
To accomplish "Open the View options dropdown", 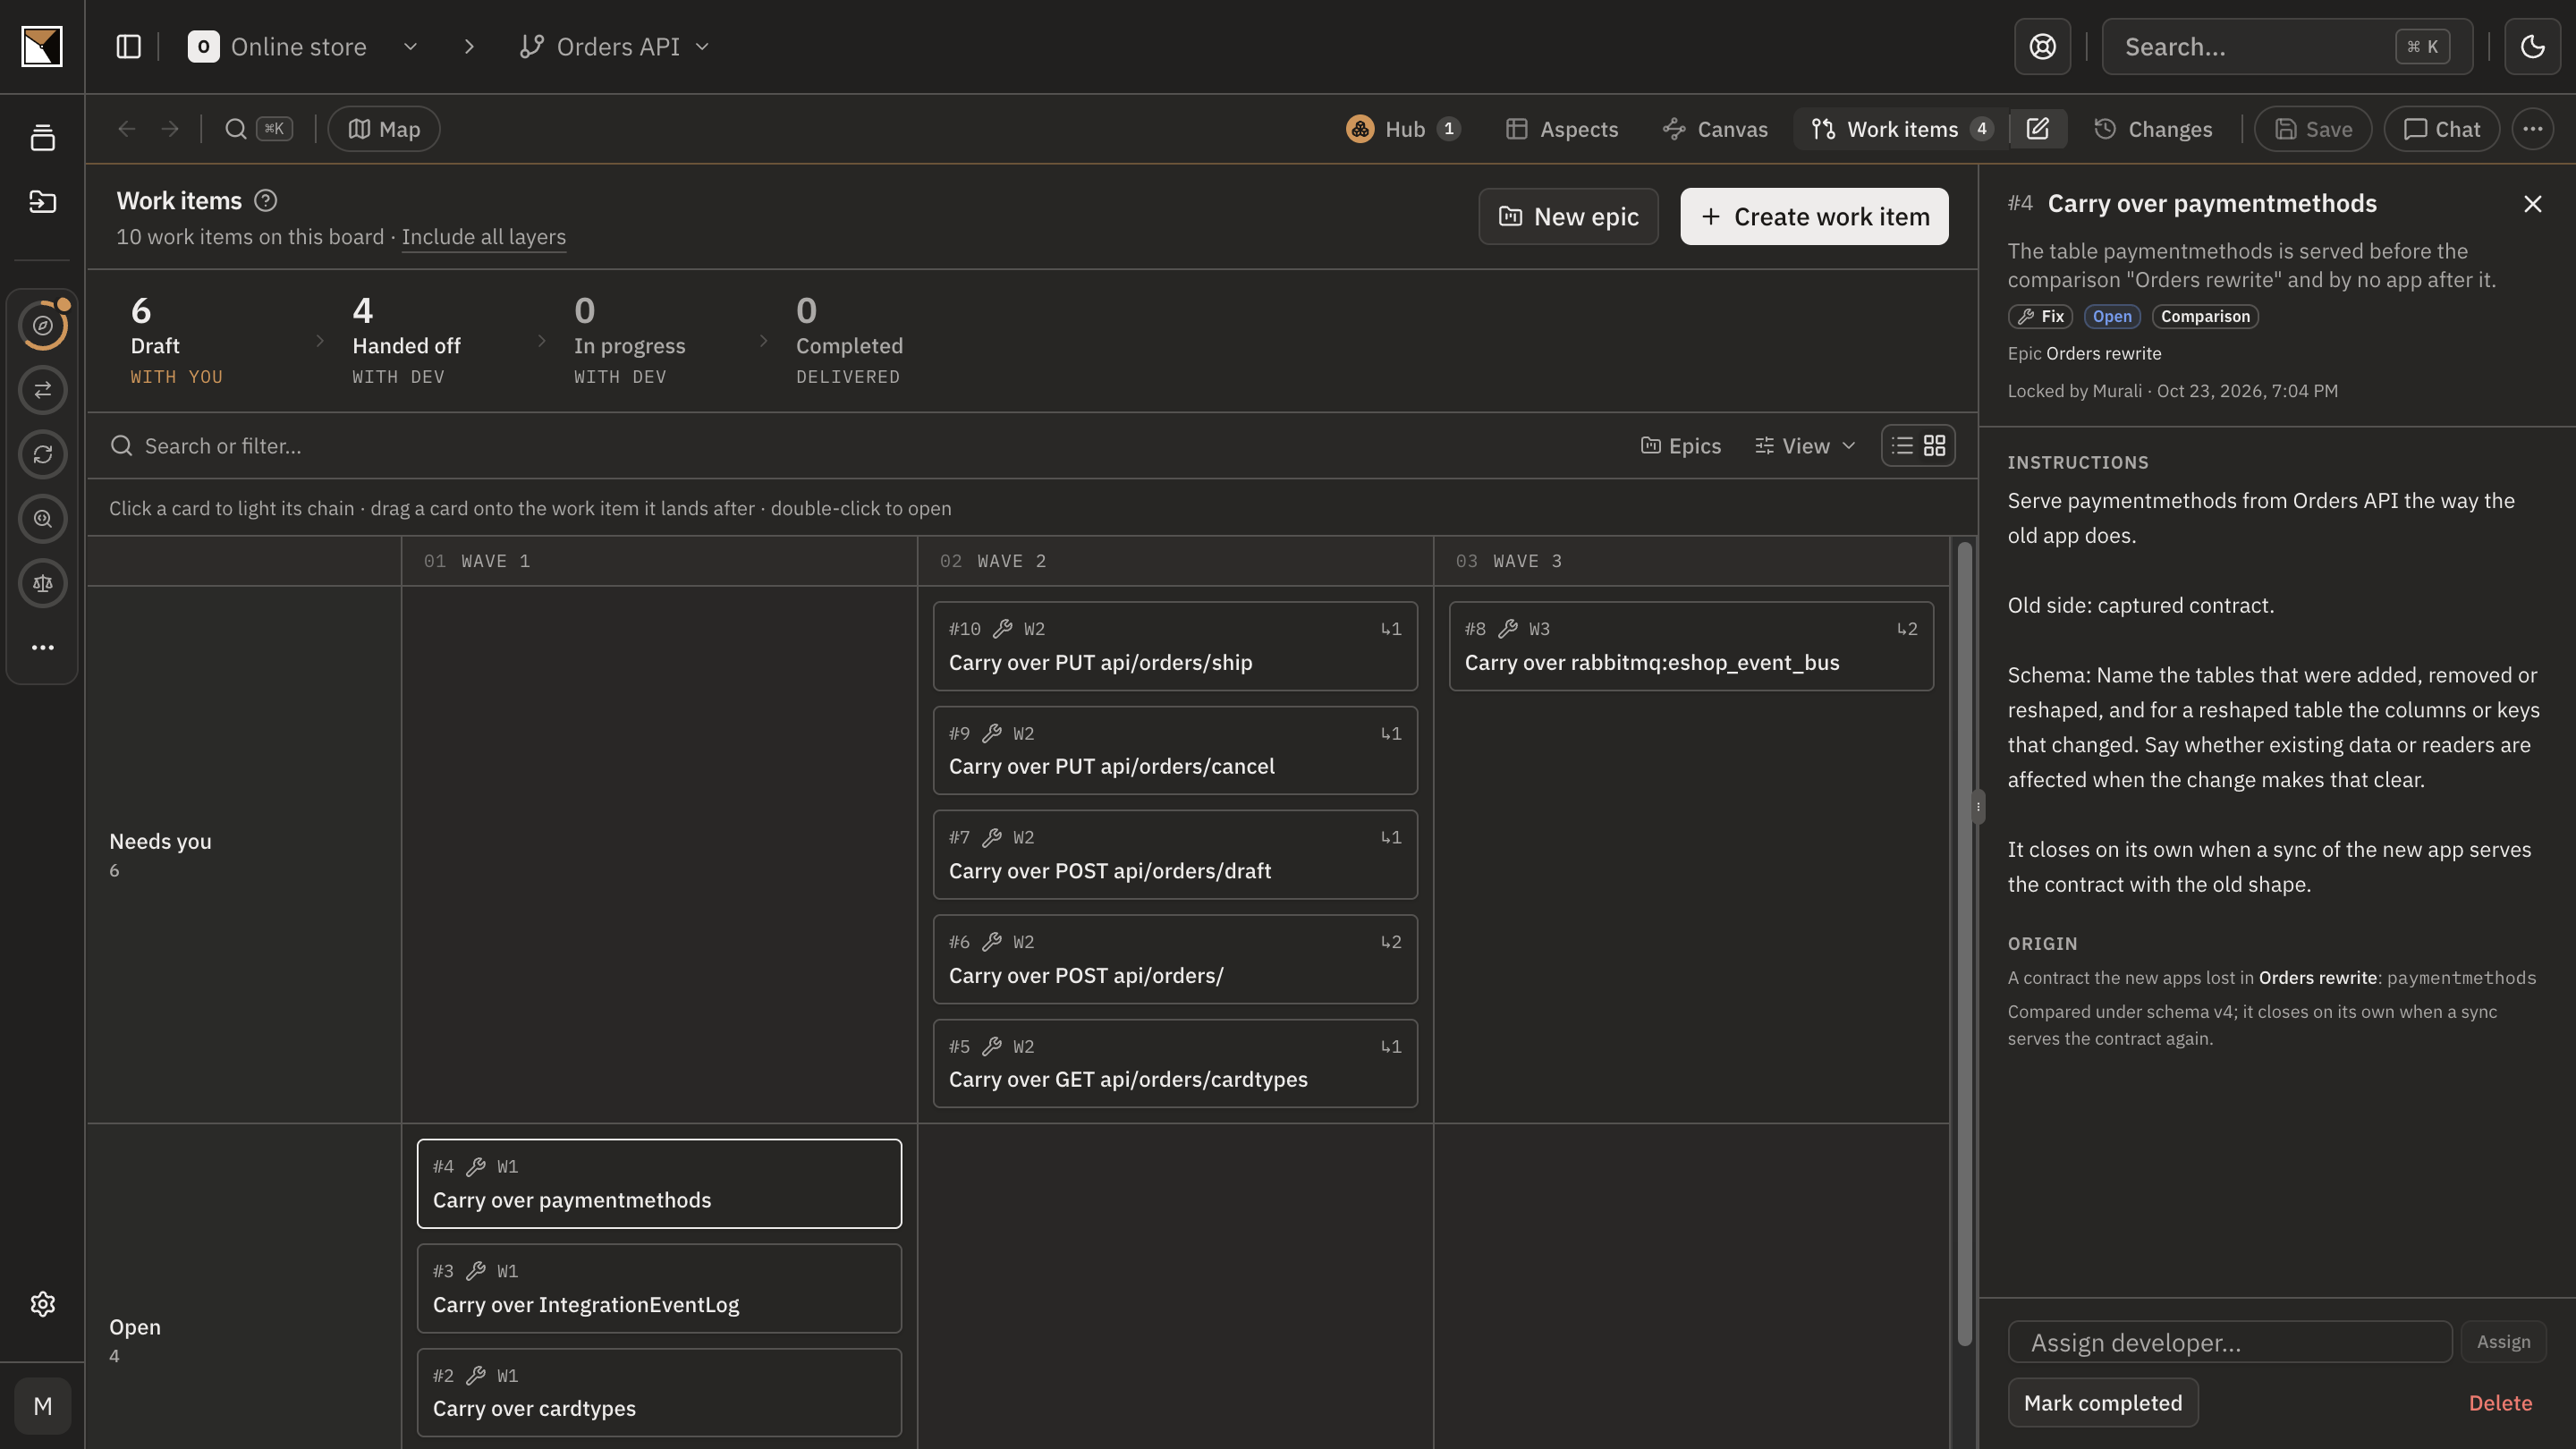I will click(1805, 446).
